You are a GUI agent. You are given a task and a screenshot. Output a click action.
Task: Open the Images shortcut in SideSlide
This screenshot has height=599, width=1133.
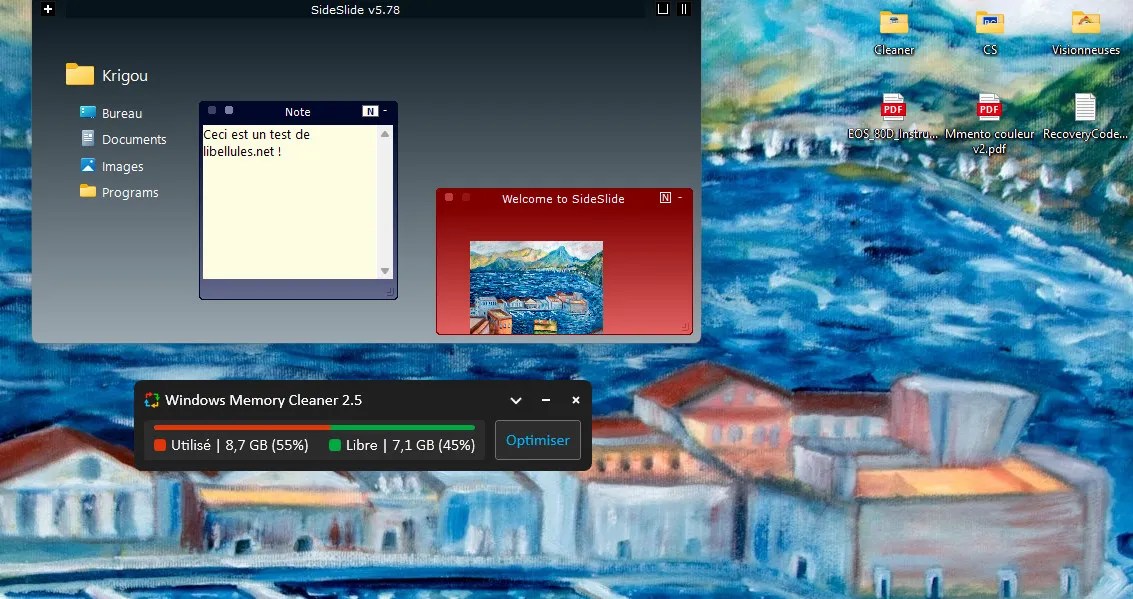112,166
